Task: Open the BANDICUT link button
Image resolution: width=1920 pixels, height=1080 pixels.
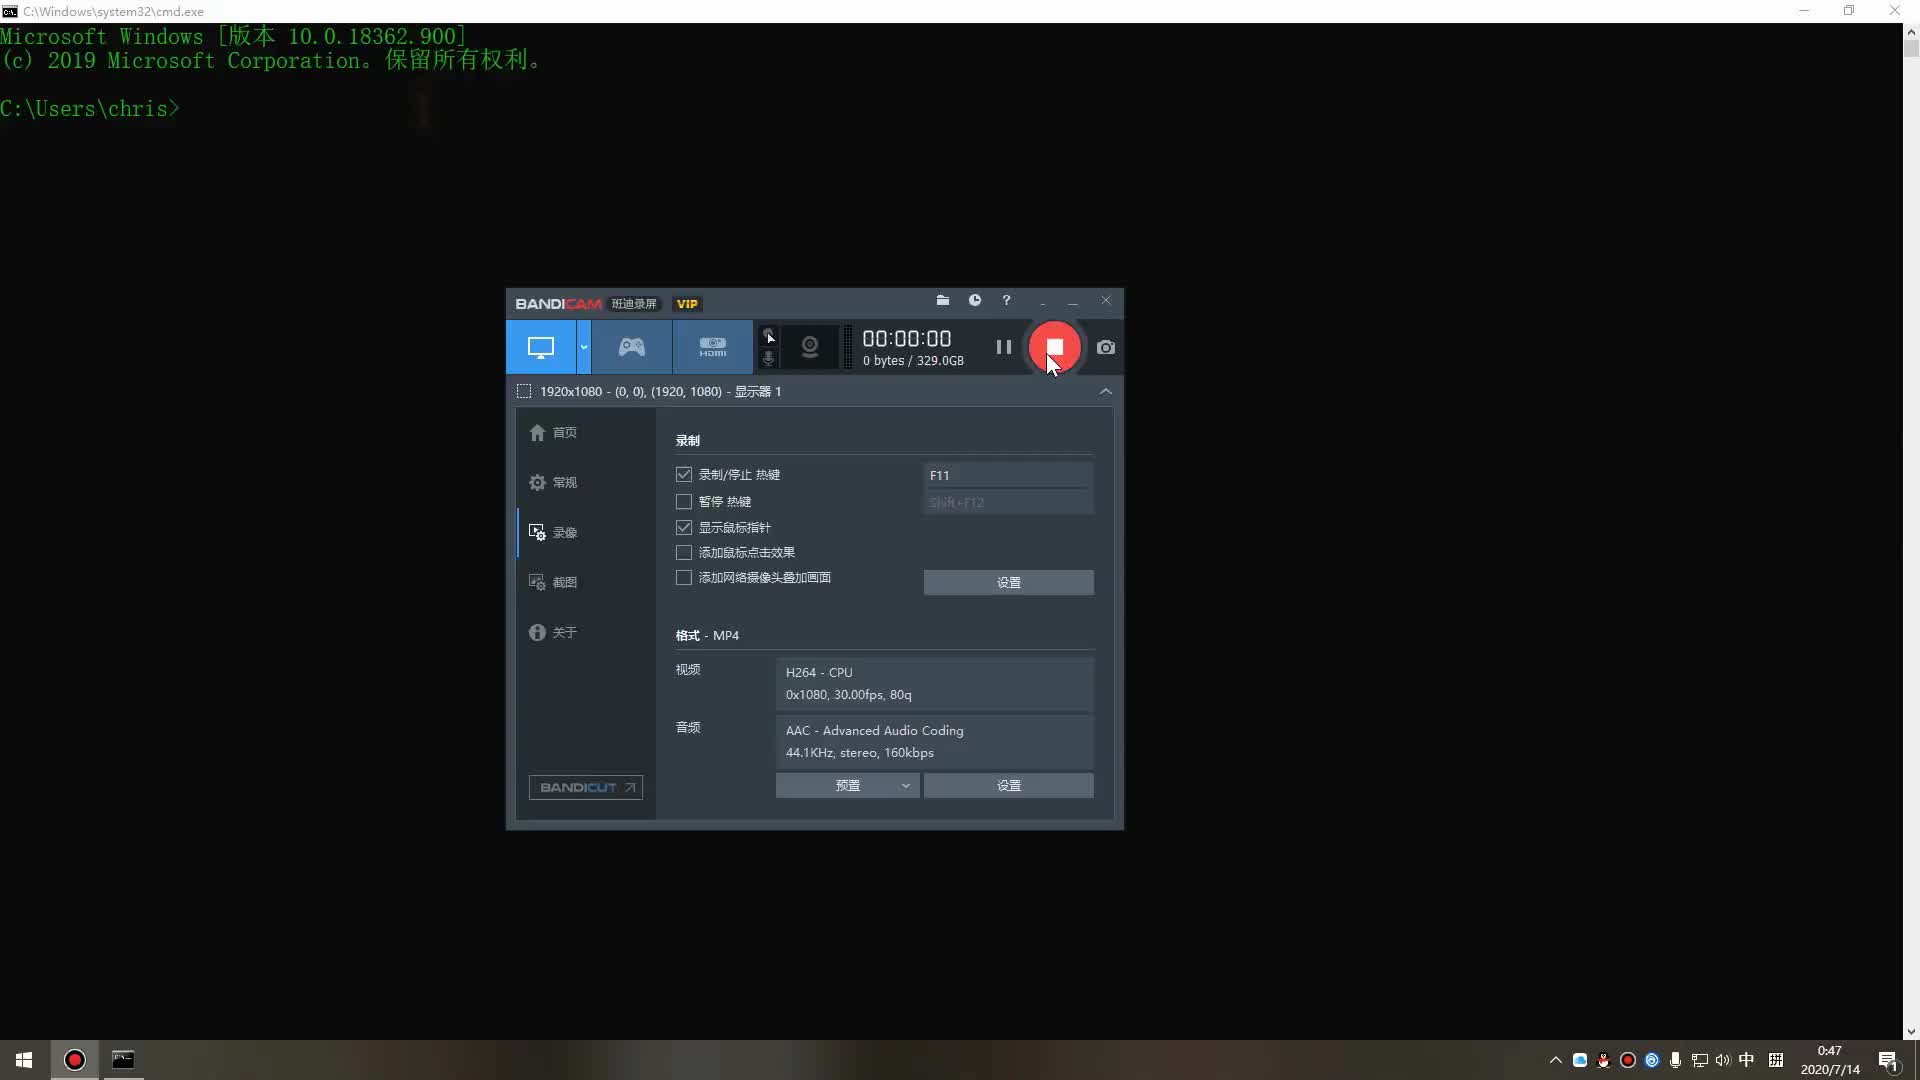Action: tap(586, 787)
